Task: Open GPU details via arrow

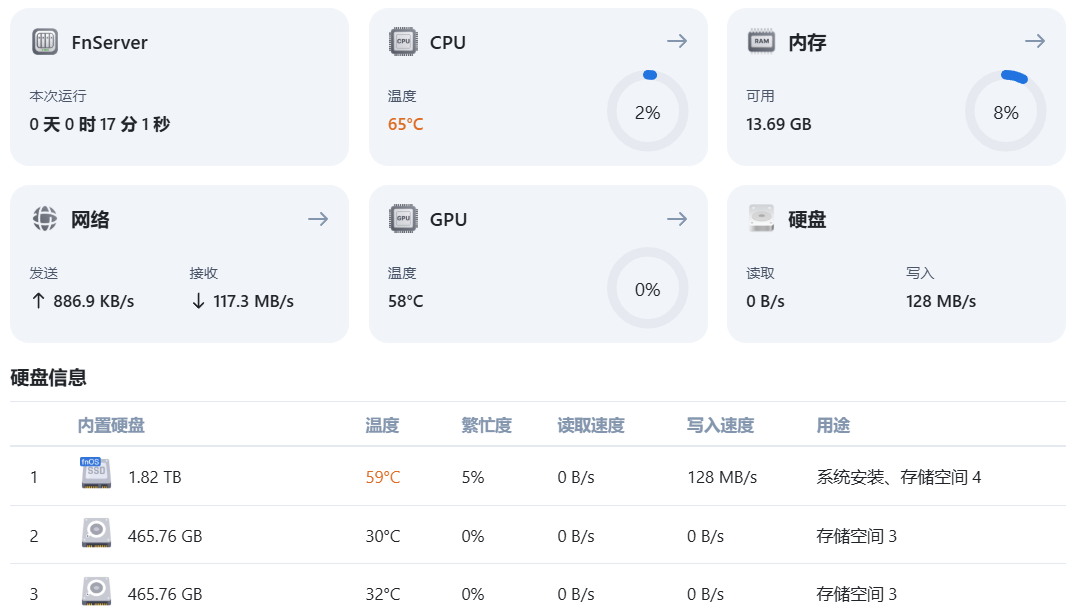Action: [677, 219]
